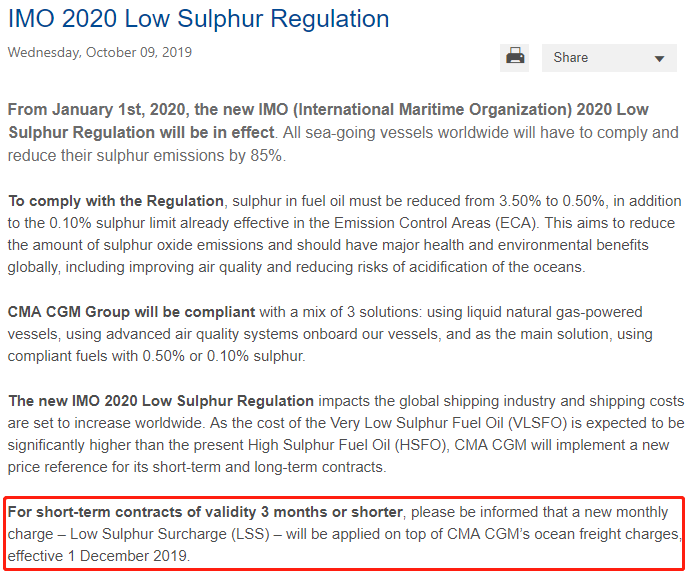Click the 'Emission Control Areas (ECA)' phrase
This screenshot has width=692, height=578.
click(435, 223)
